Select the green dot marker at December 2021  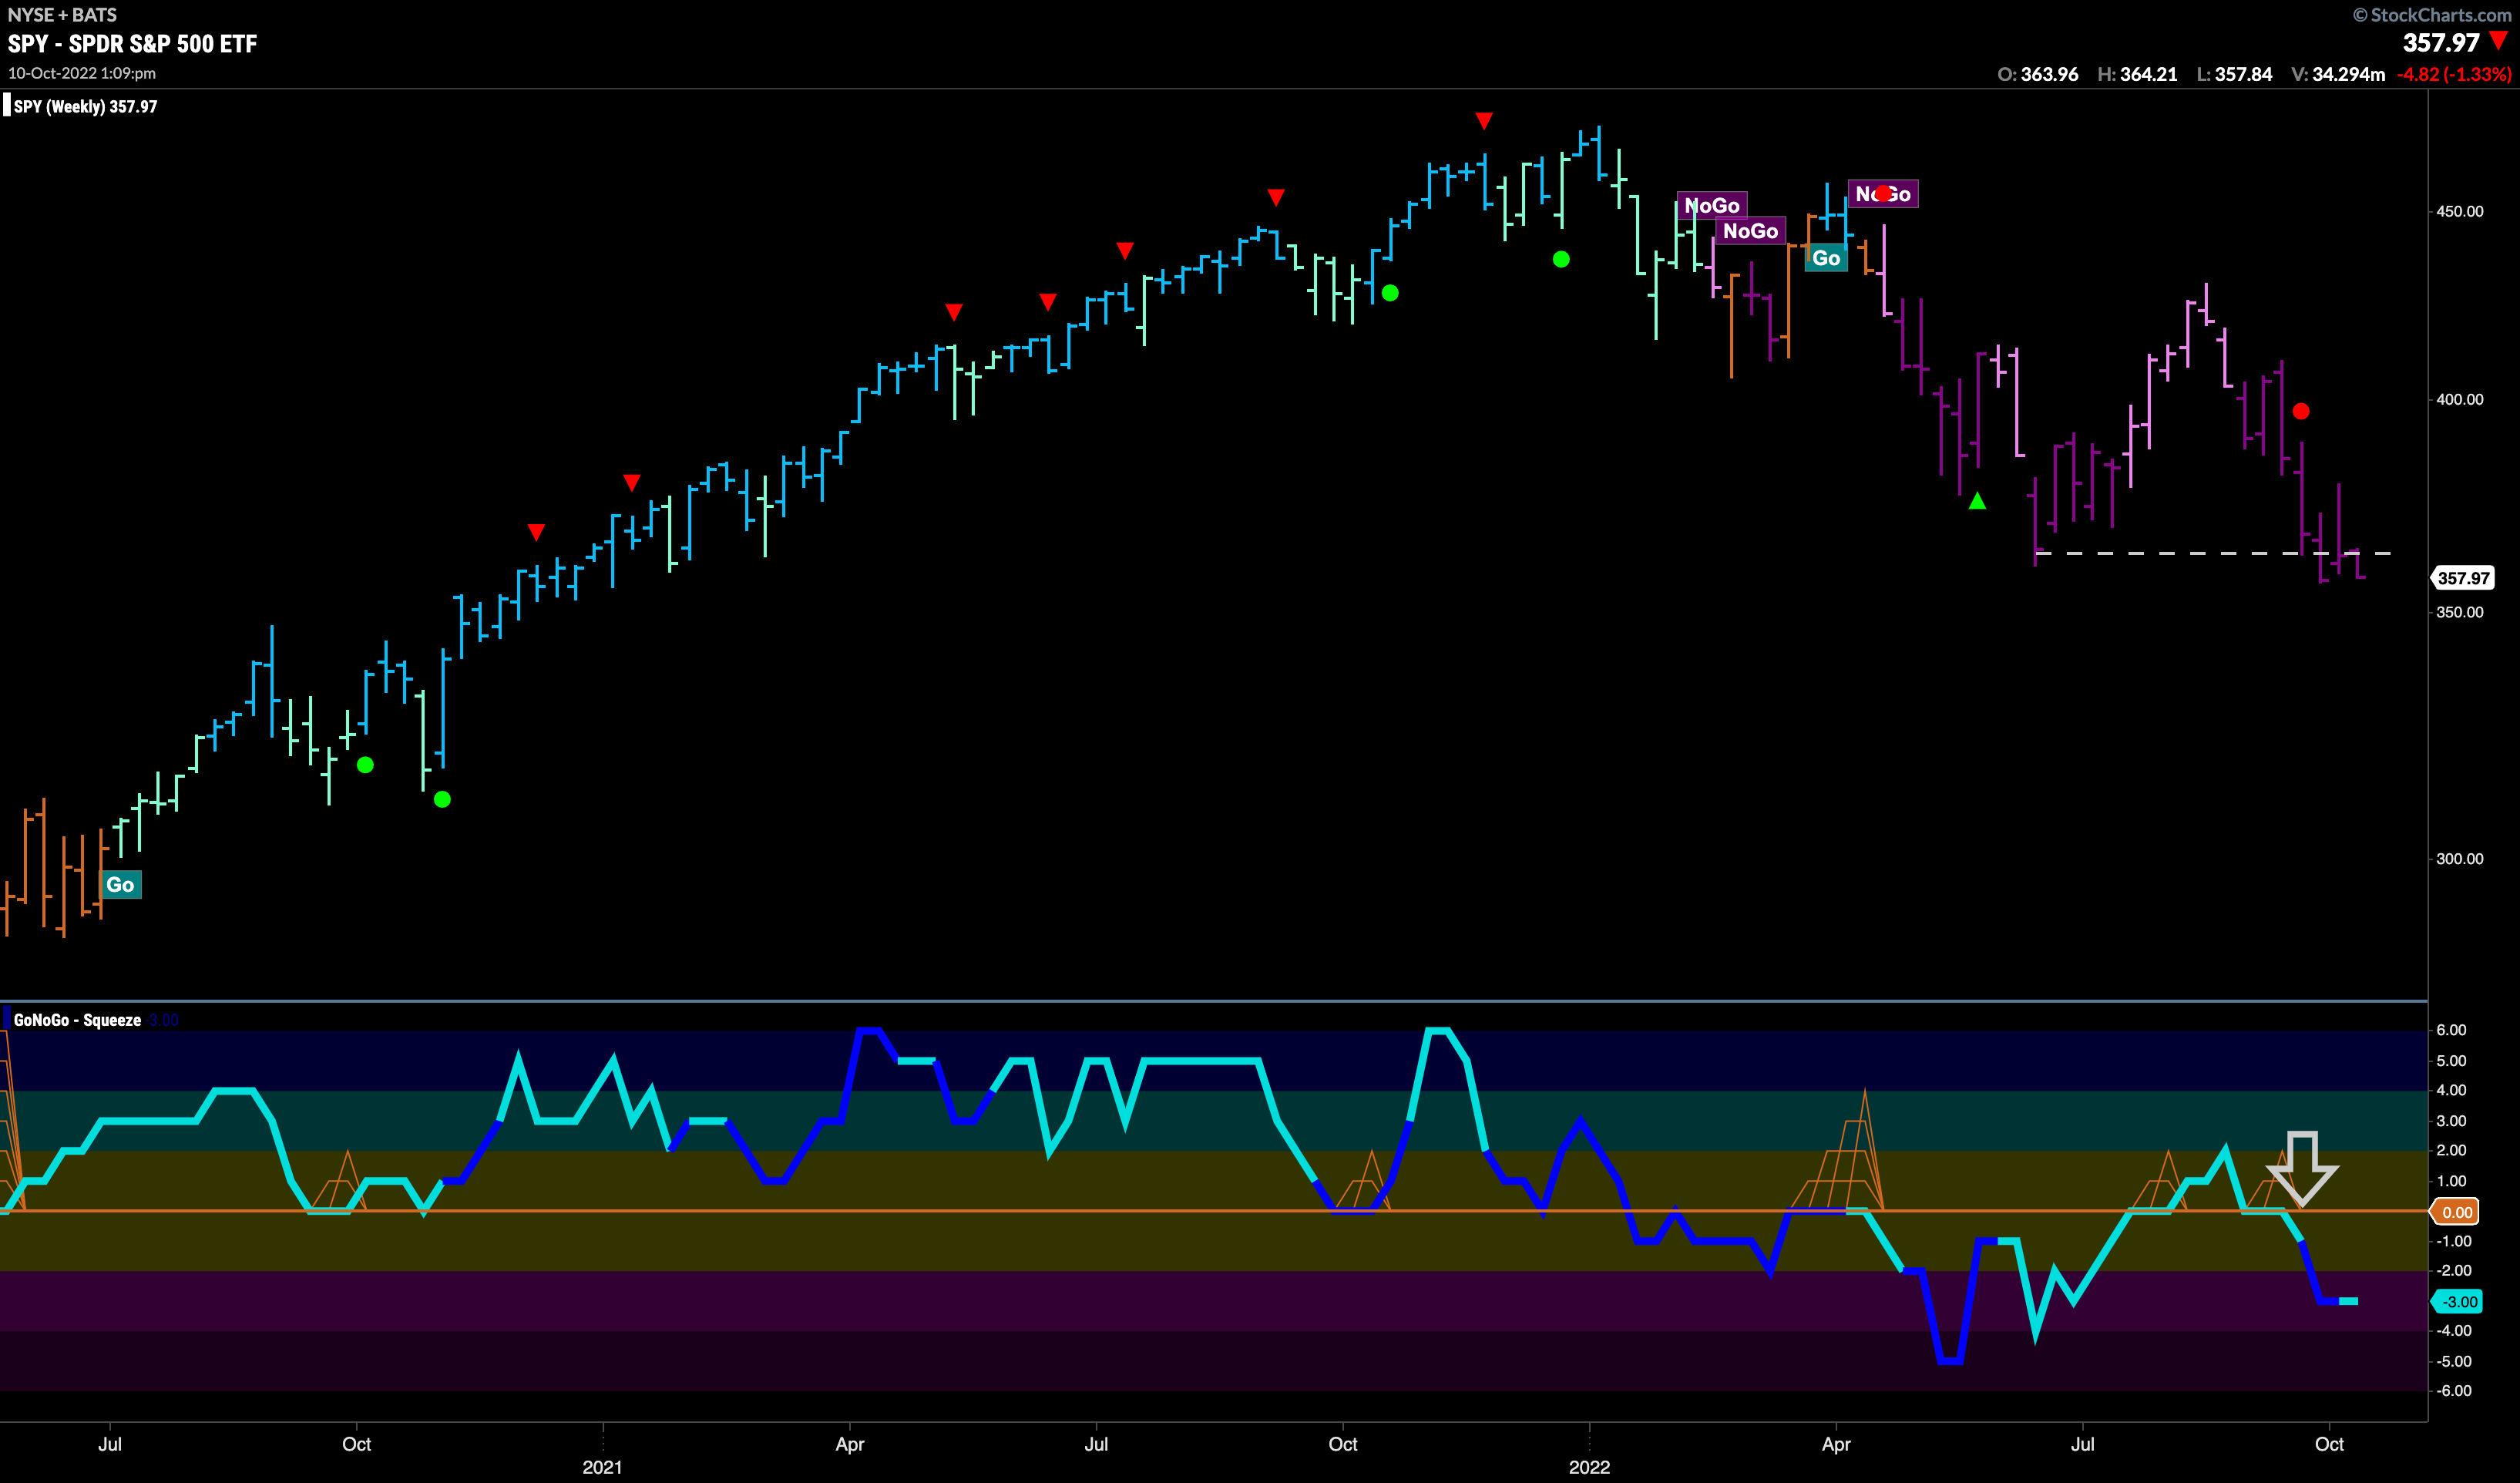click(1561, 259)
